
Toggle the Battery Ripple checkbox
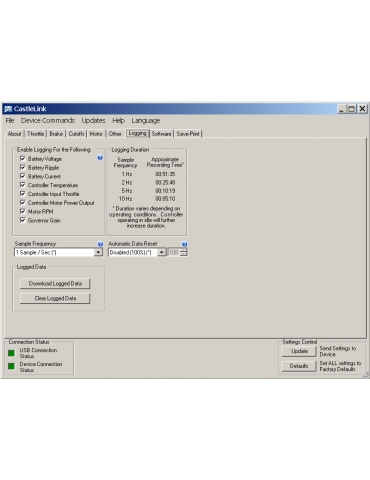(23, 167)
